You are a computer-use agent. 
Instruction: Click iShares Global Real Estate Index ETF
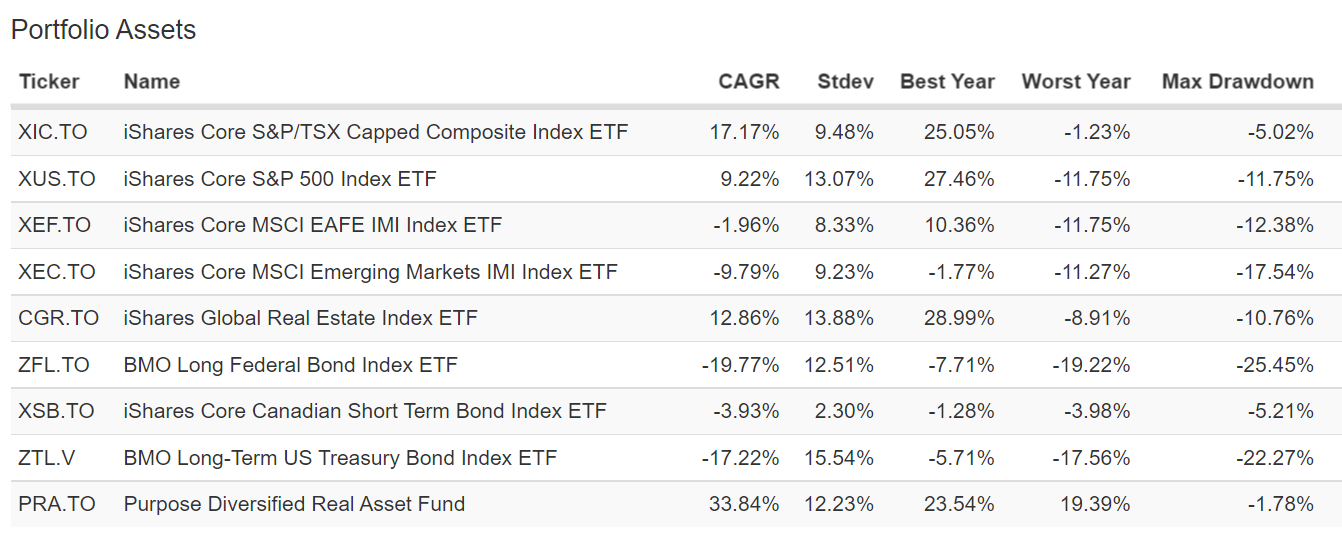pos(301,318)
